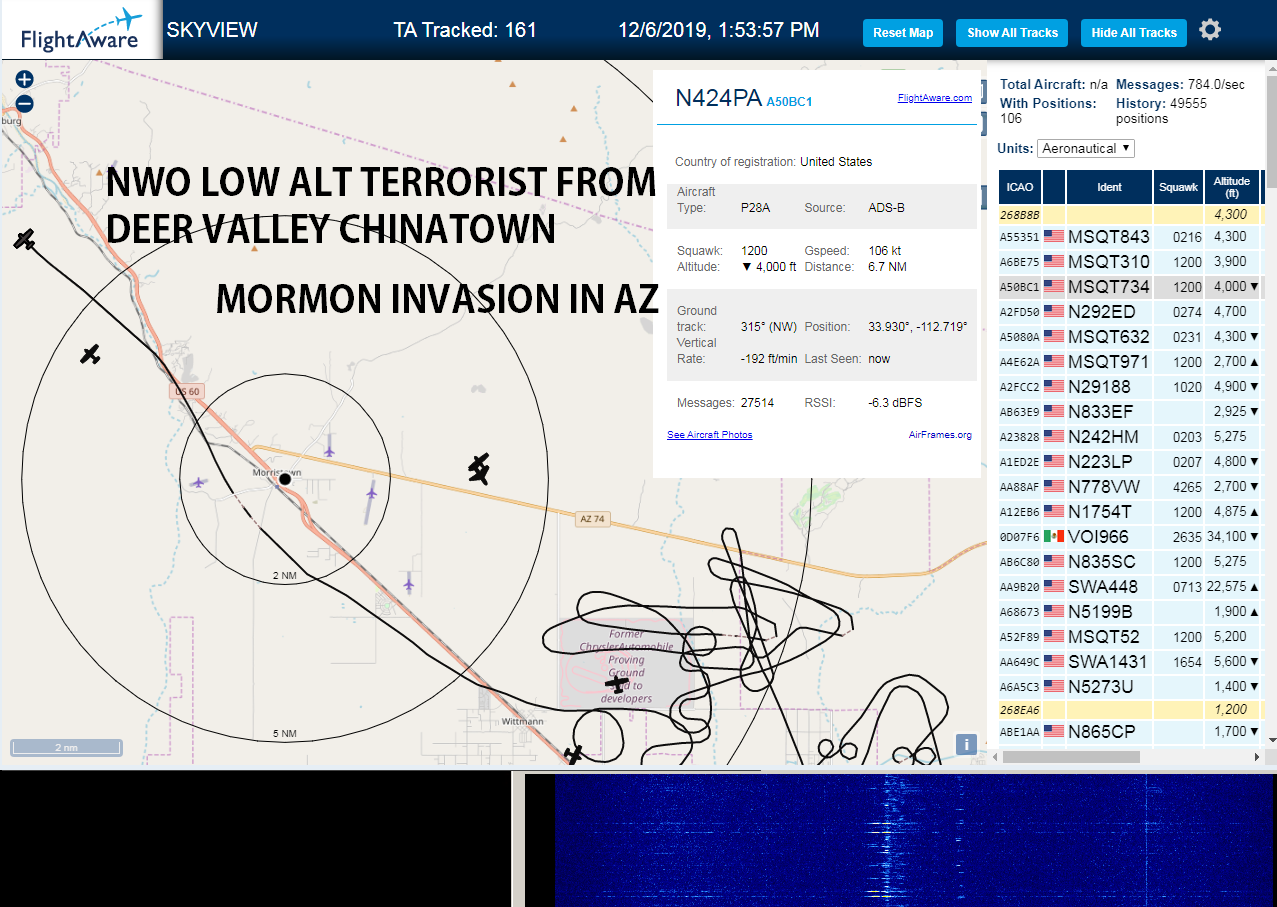The image size is (1277, 907).
Task: Select the N292ED aircraft row
Action: [x=1130, y=312]
